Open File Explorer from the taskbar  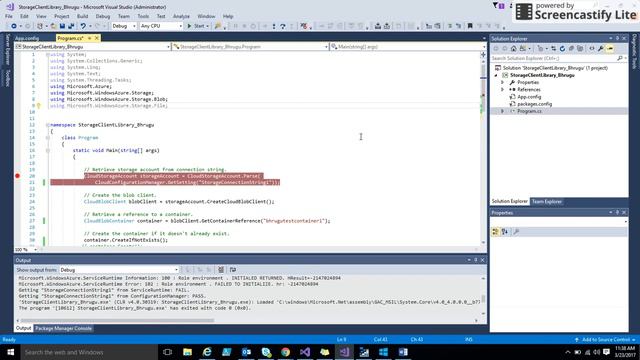(187, 352)
